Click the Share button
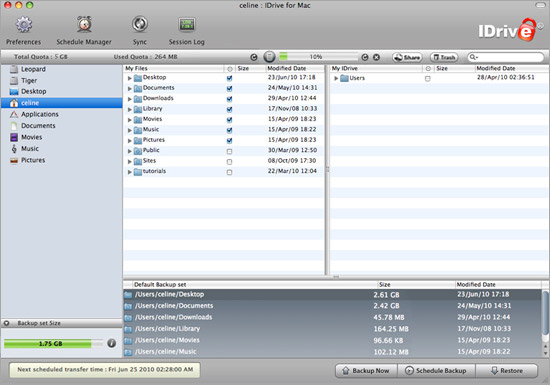 pos(407,58)
